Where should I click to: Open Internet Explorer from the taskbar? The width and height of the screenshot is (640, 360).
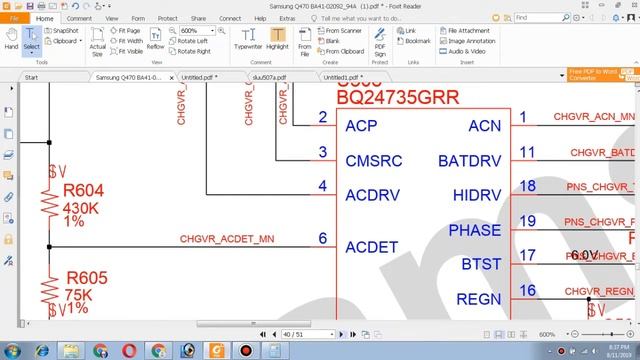tap(42, 351)
